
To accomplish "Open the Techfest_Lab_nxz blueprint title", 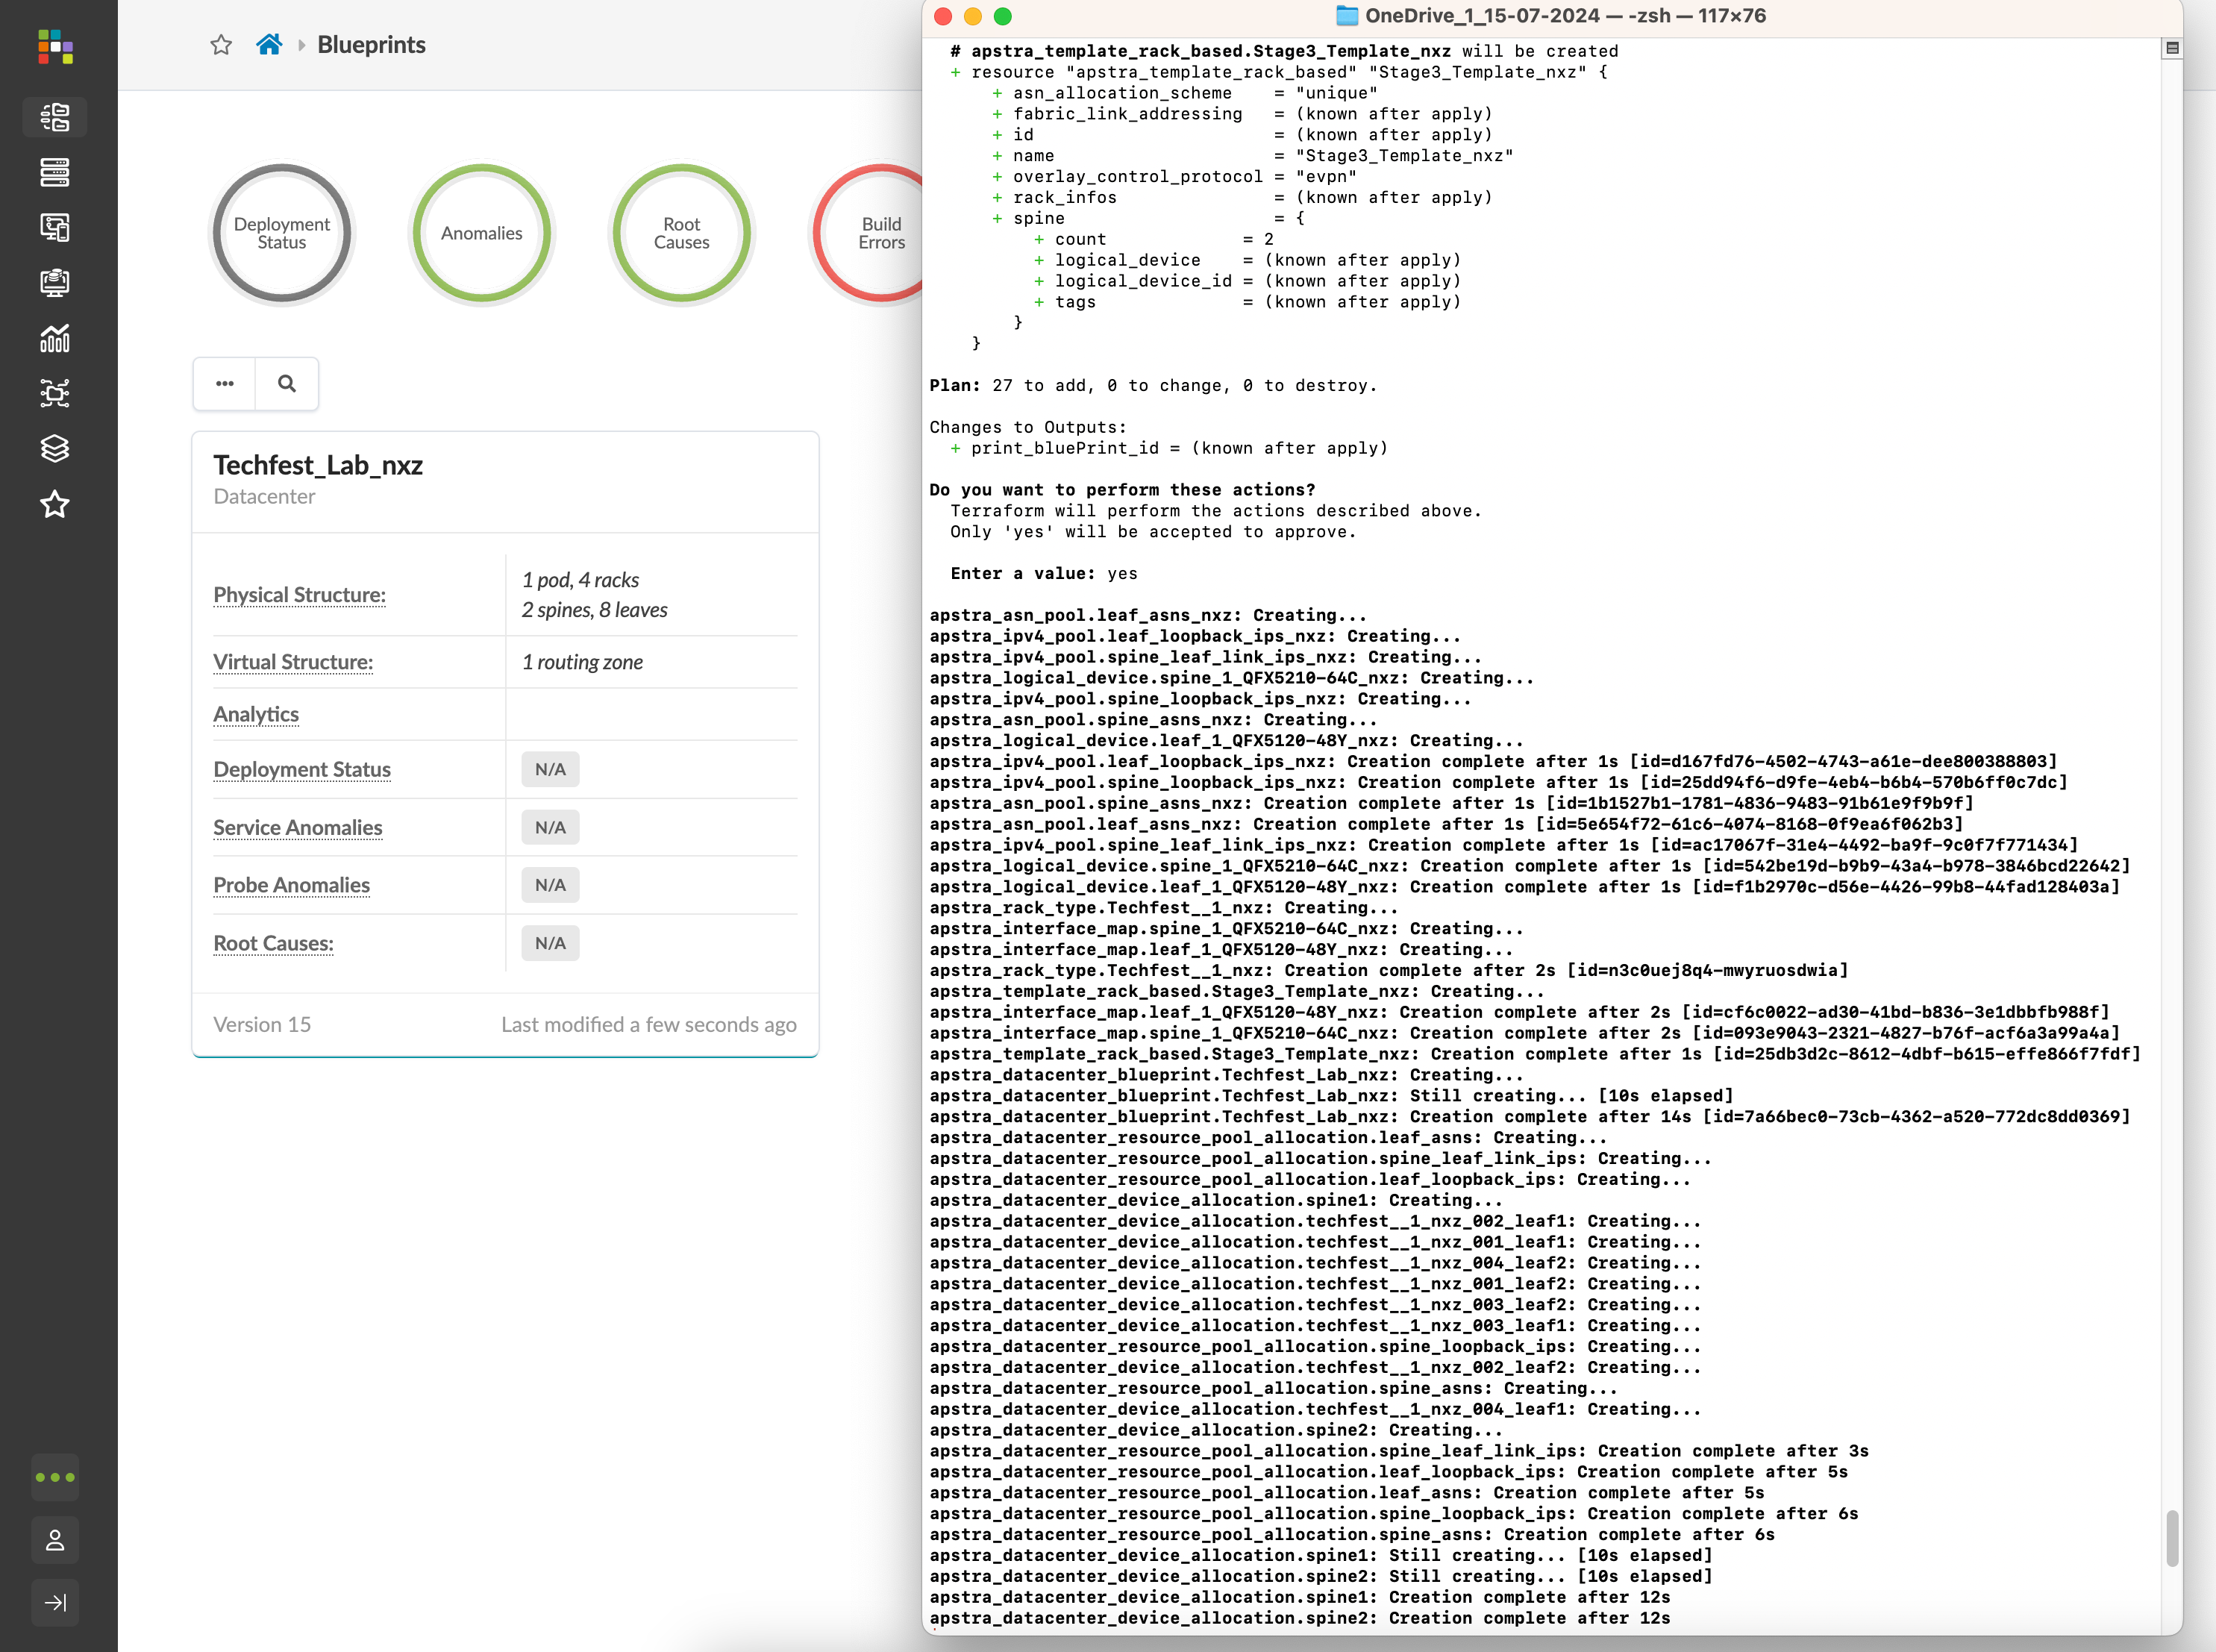I will (x=318, y=465).
